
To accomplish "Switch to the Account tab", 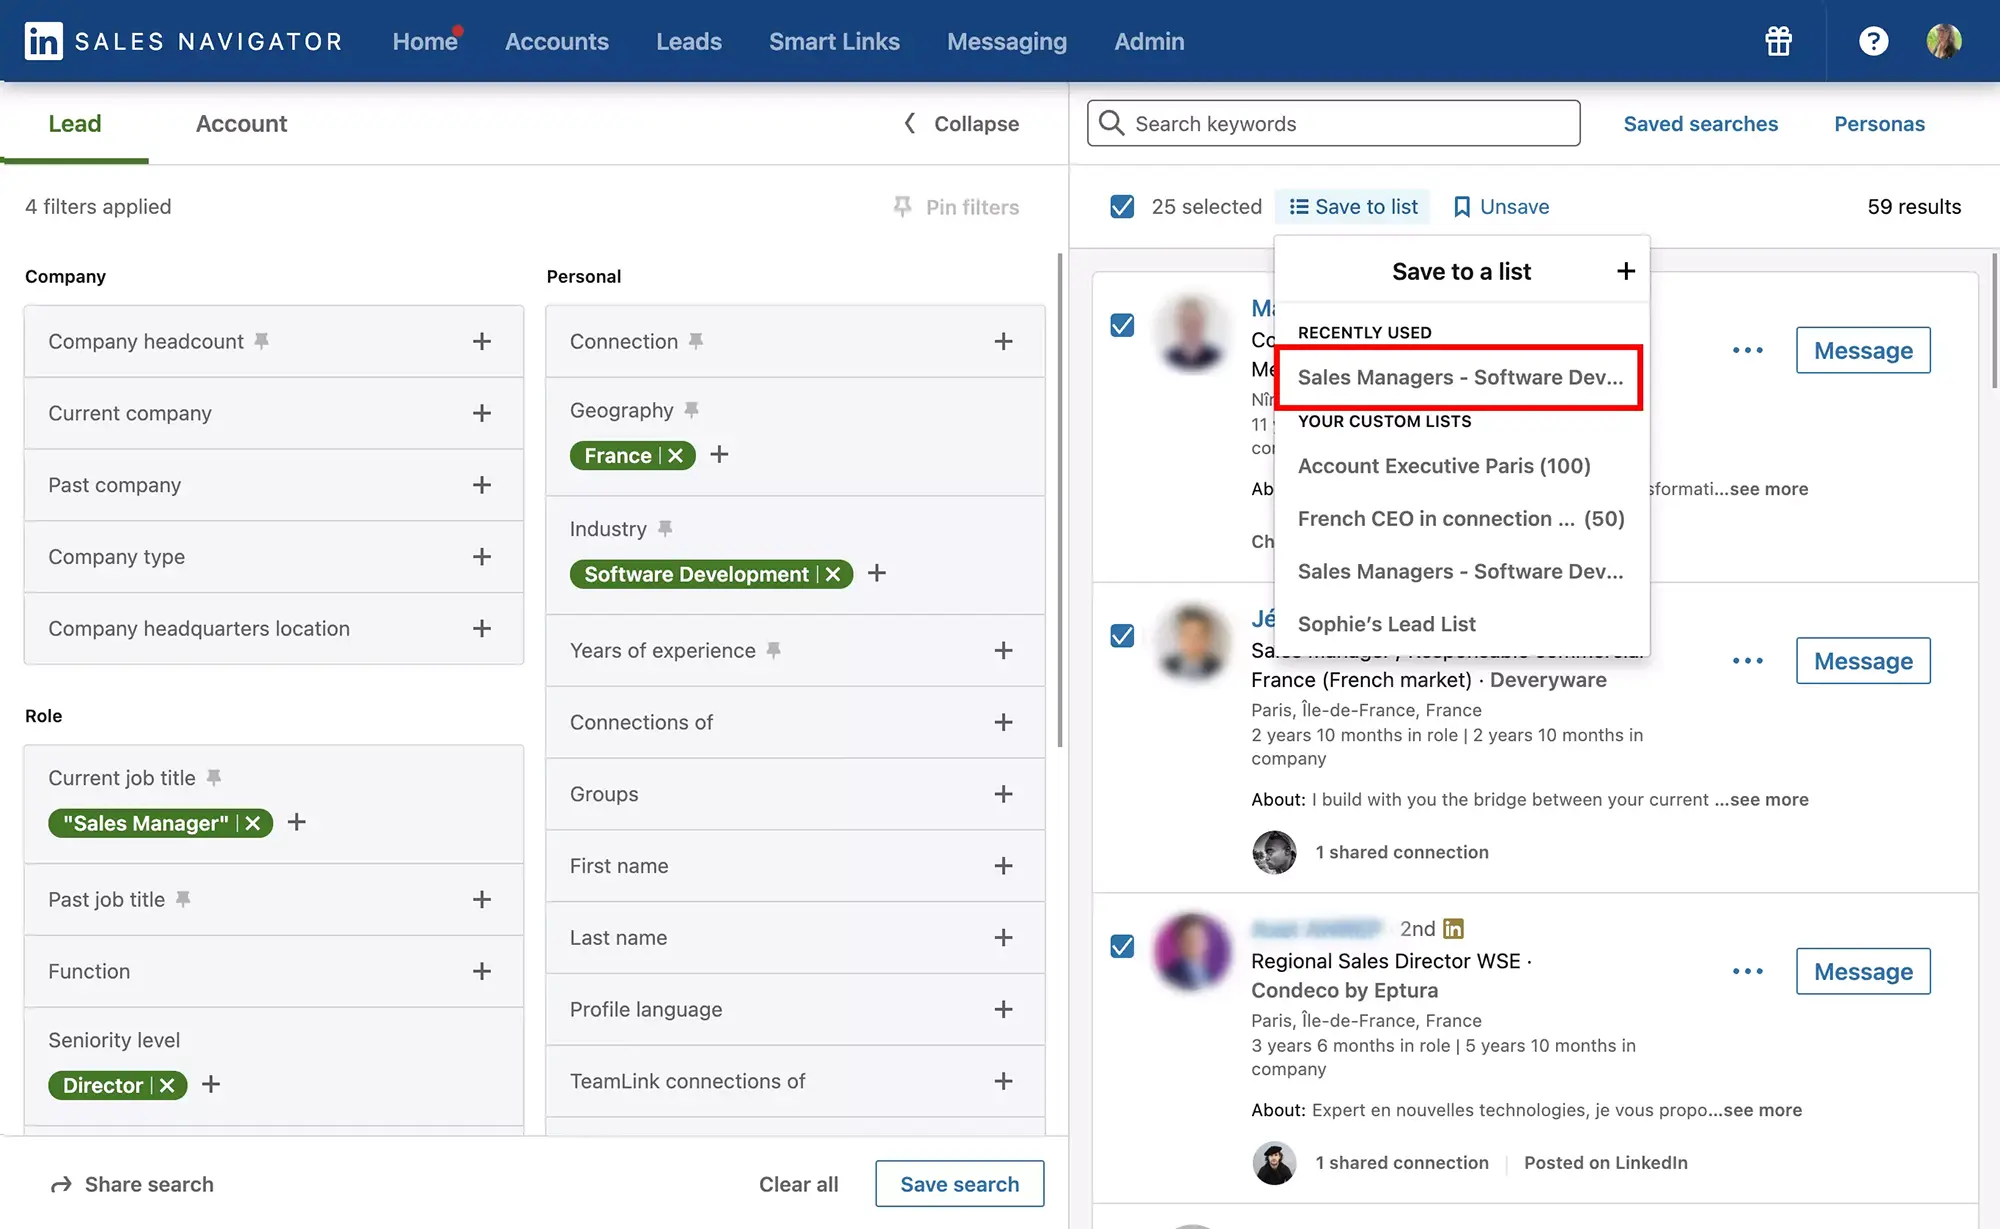I will coord(240,123).
